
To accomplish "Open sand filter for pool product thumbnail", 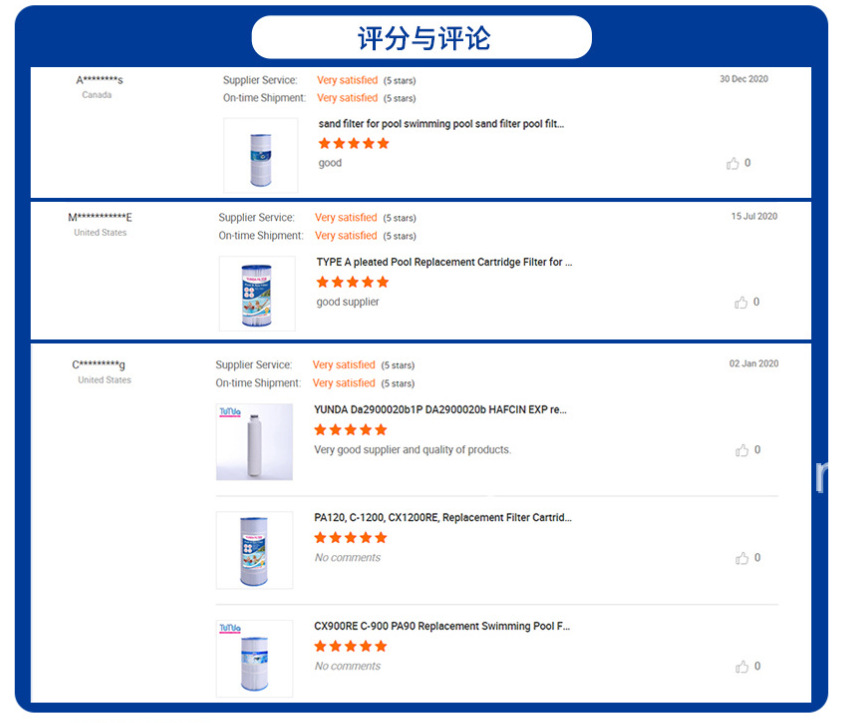I will 260,155.
